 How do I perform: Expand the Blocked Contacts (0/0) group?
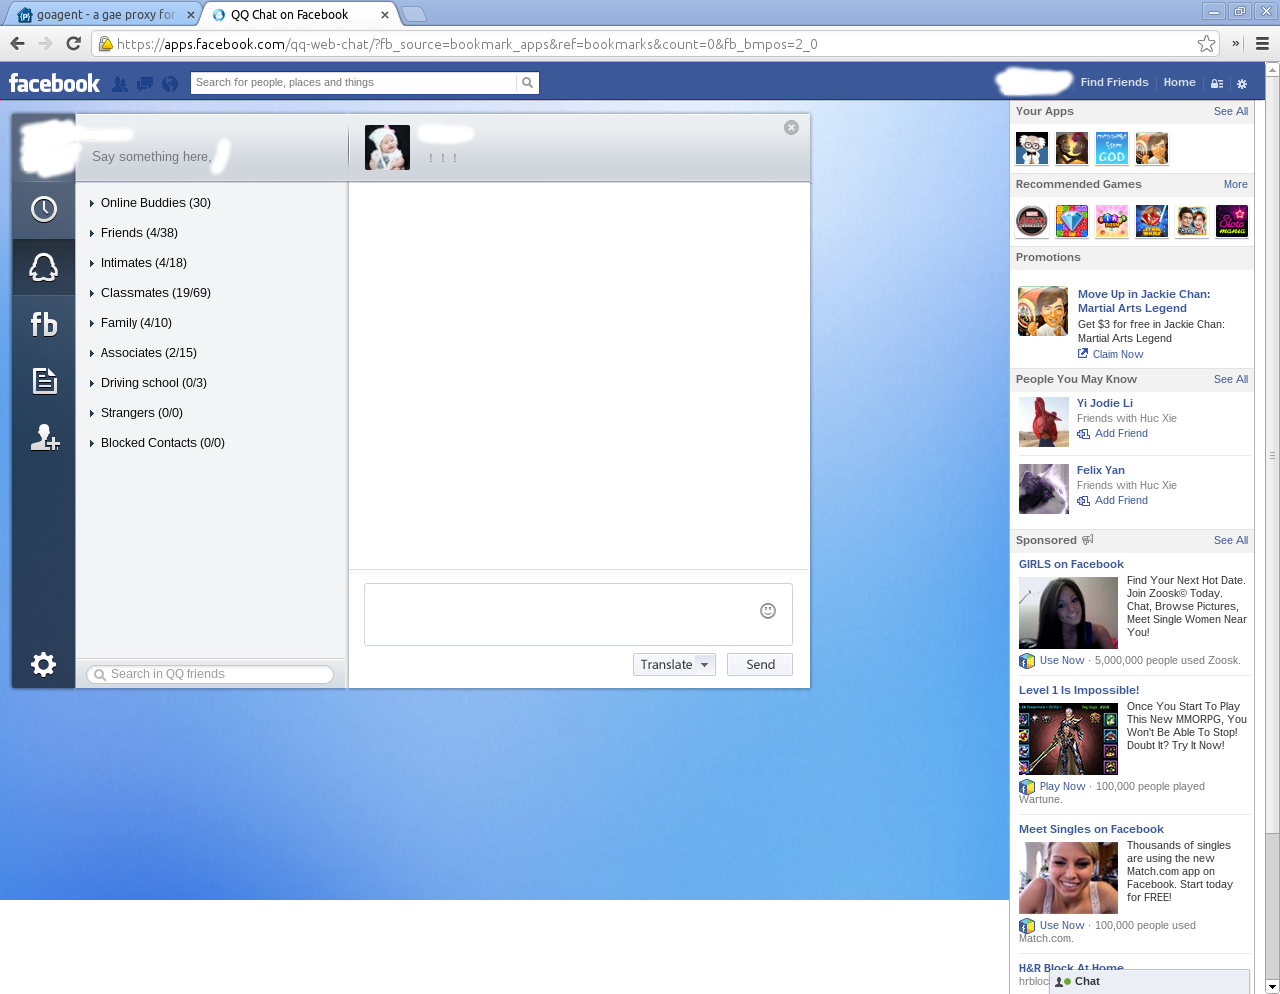pyautogui.click(x=157, y=443)
